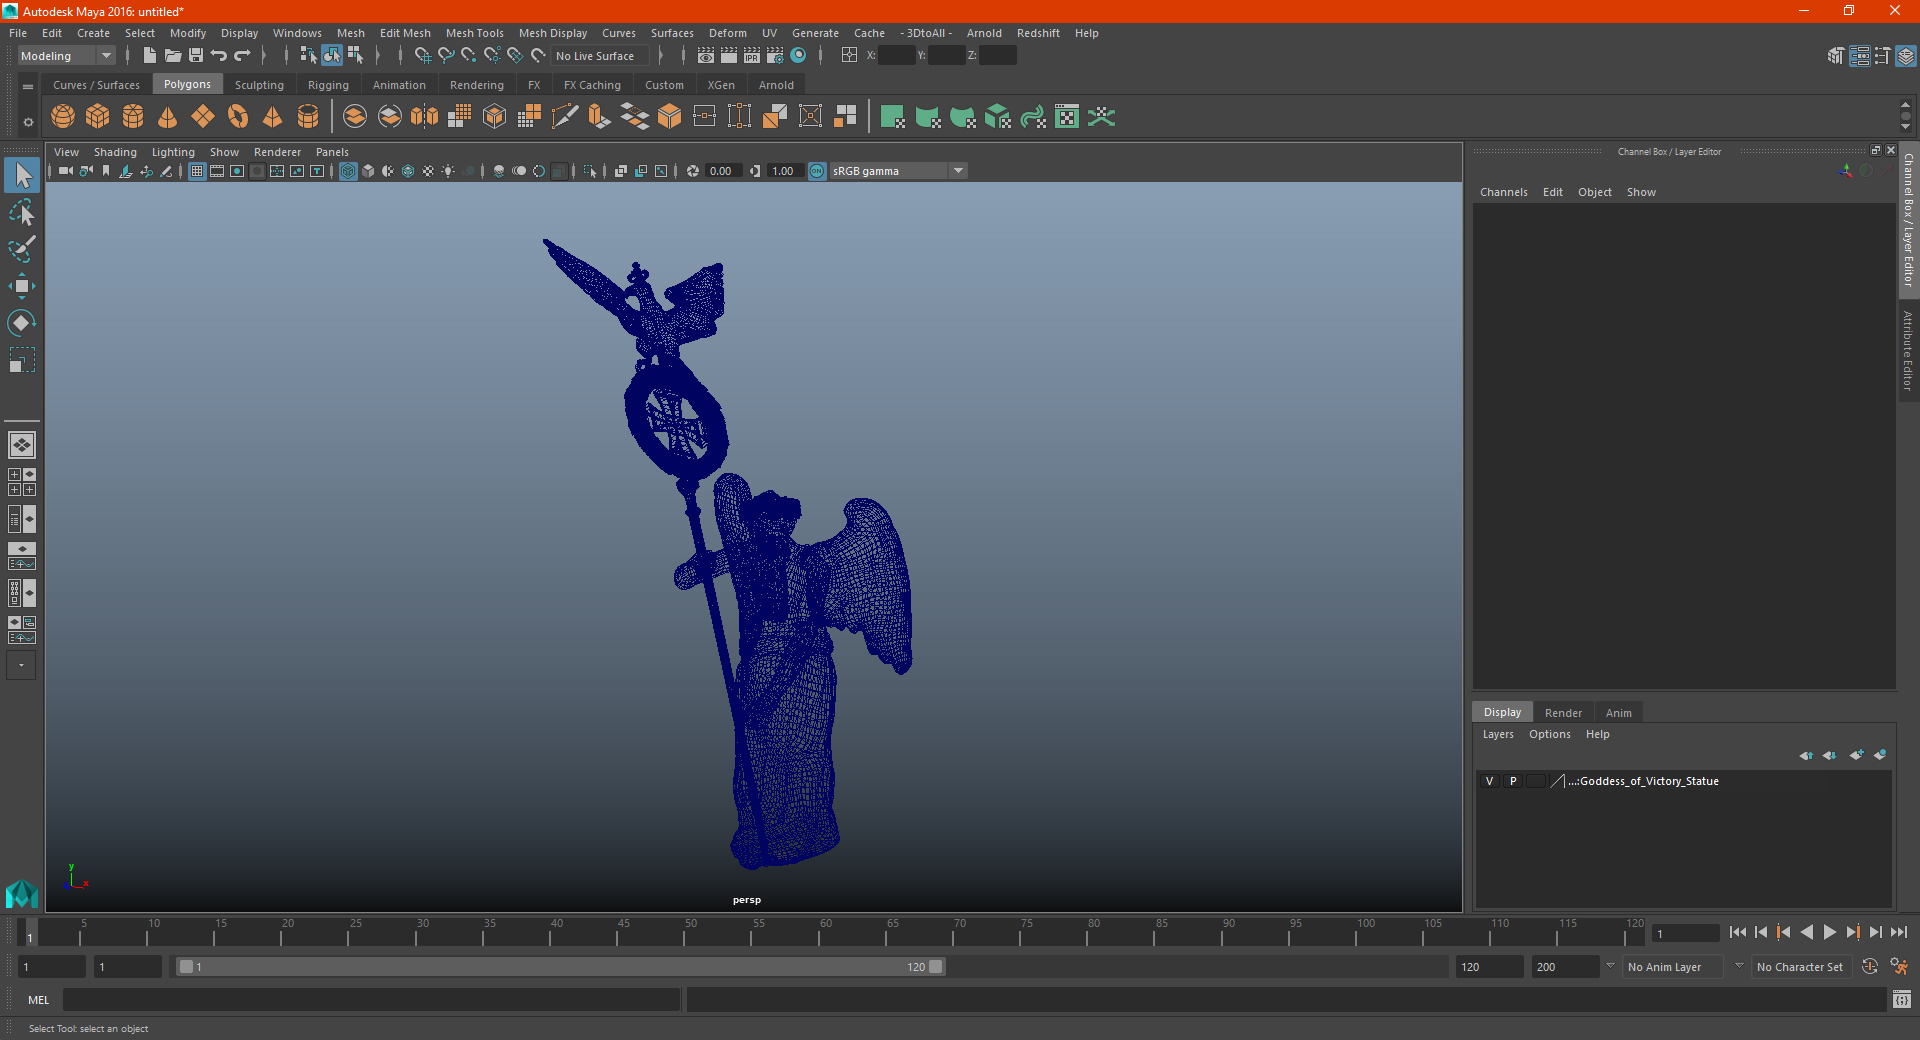Open a scene with folder icon
This screenshot has height=1040, width=1920.
172,56
